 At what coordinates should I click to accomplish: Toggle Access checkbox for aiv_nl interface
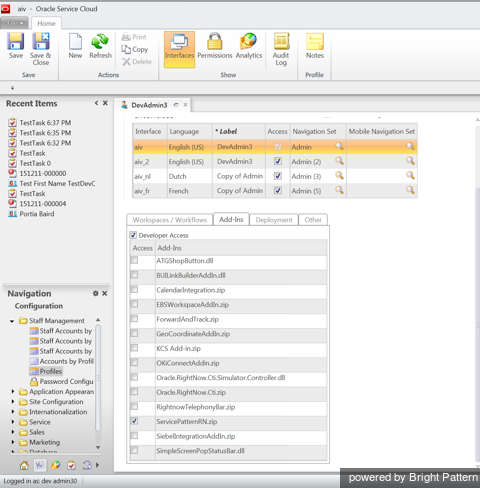[x=278, y=176]
